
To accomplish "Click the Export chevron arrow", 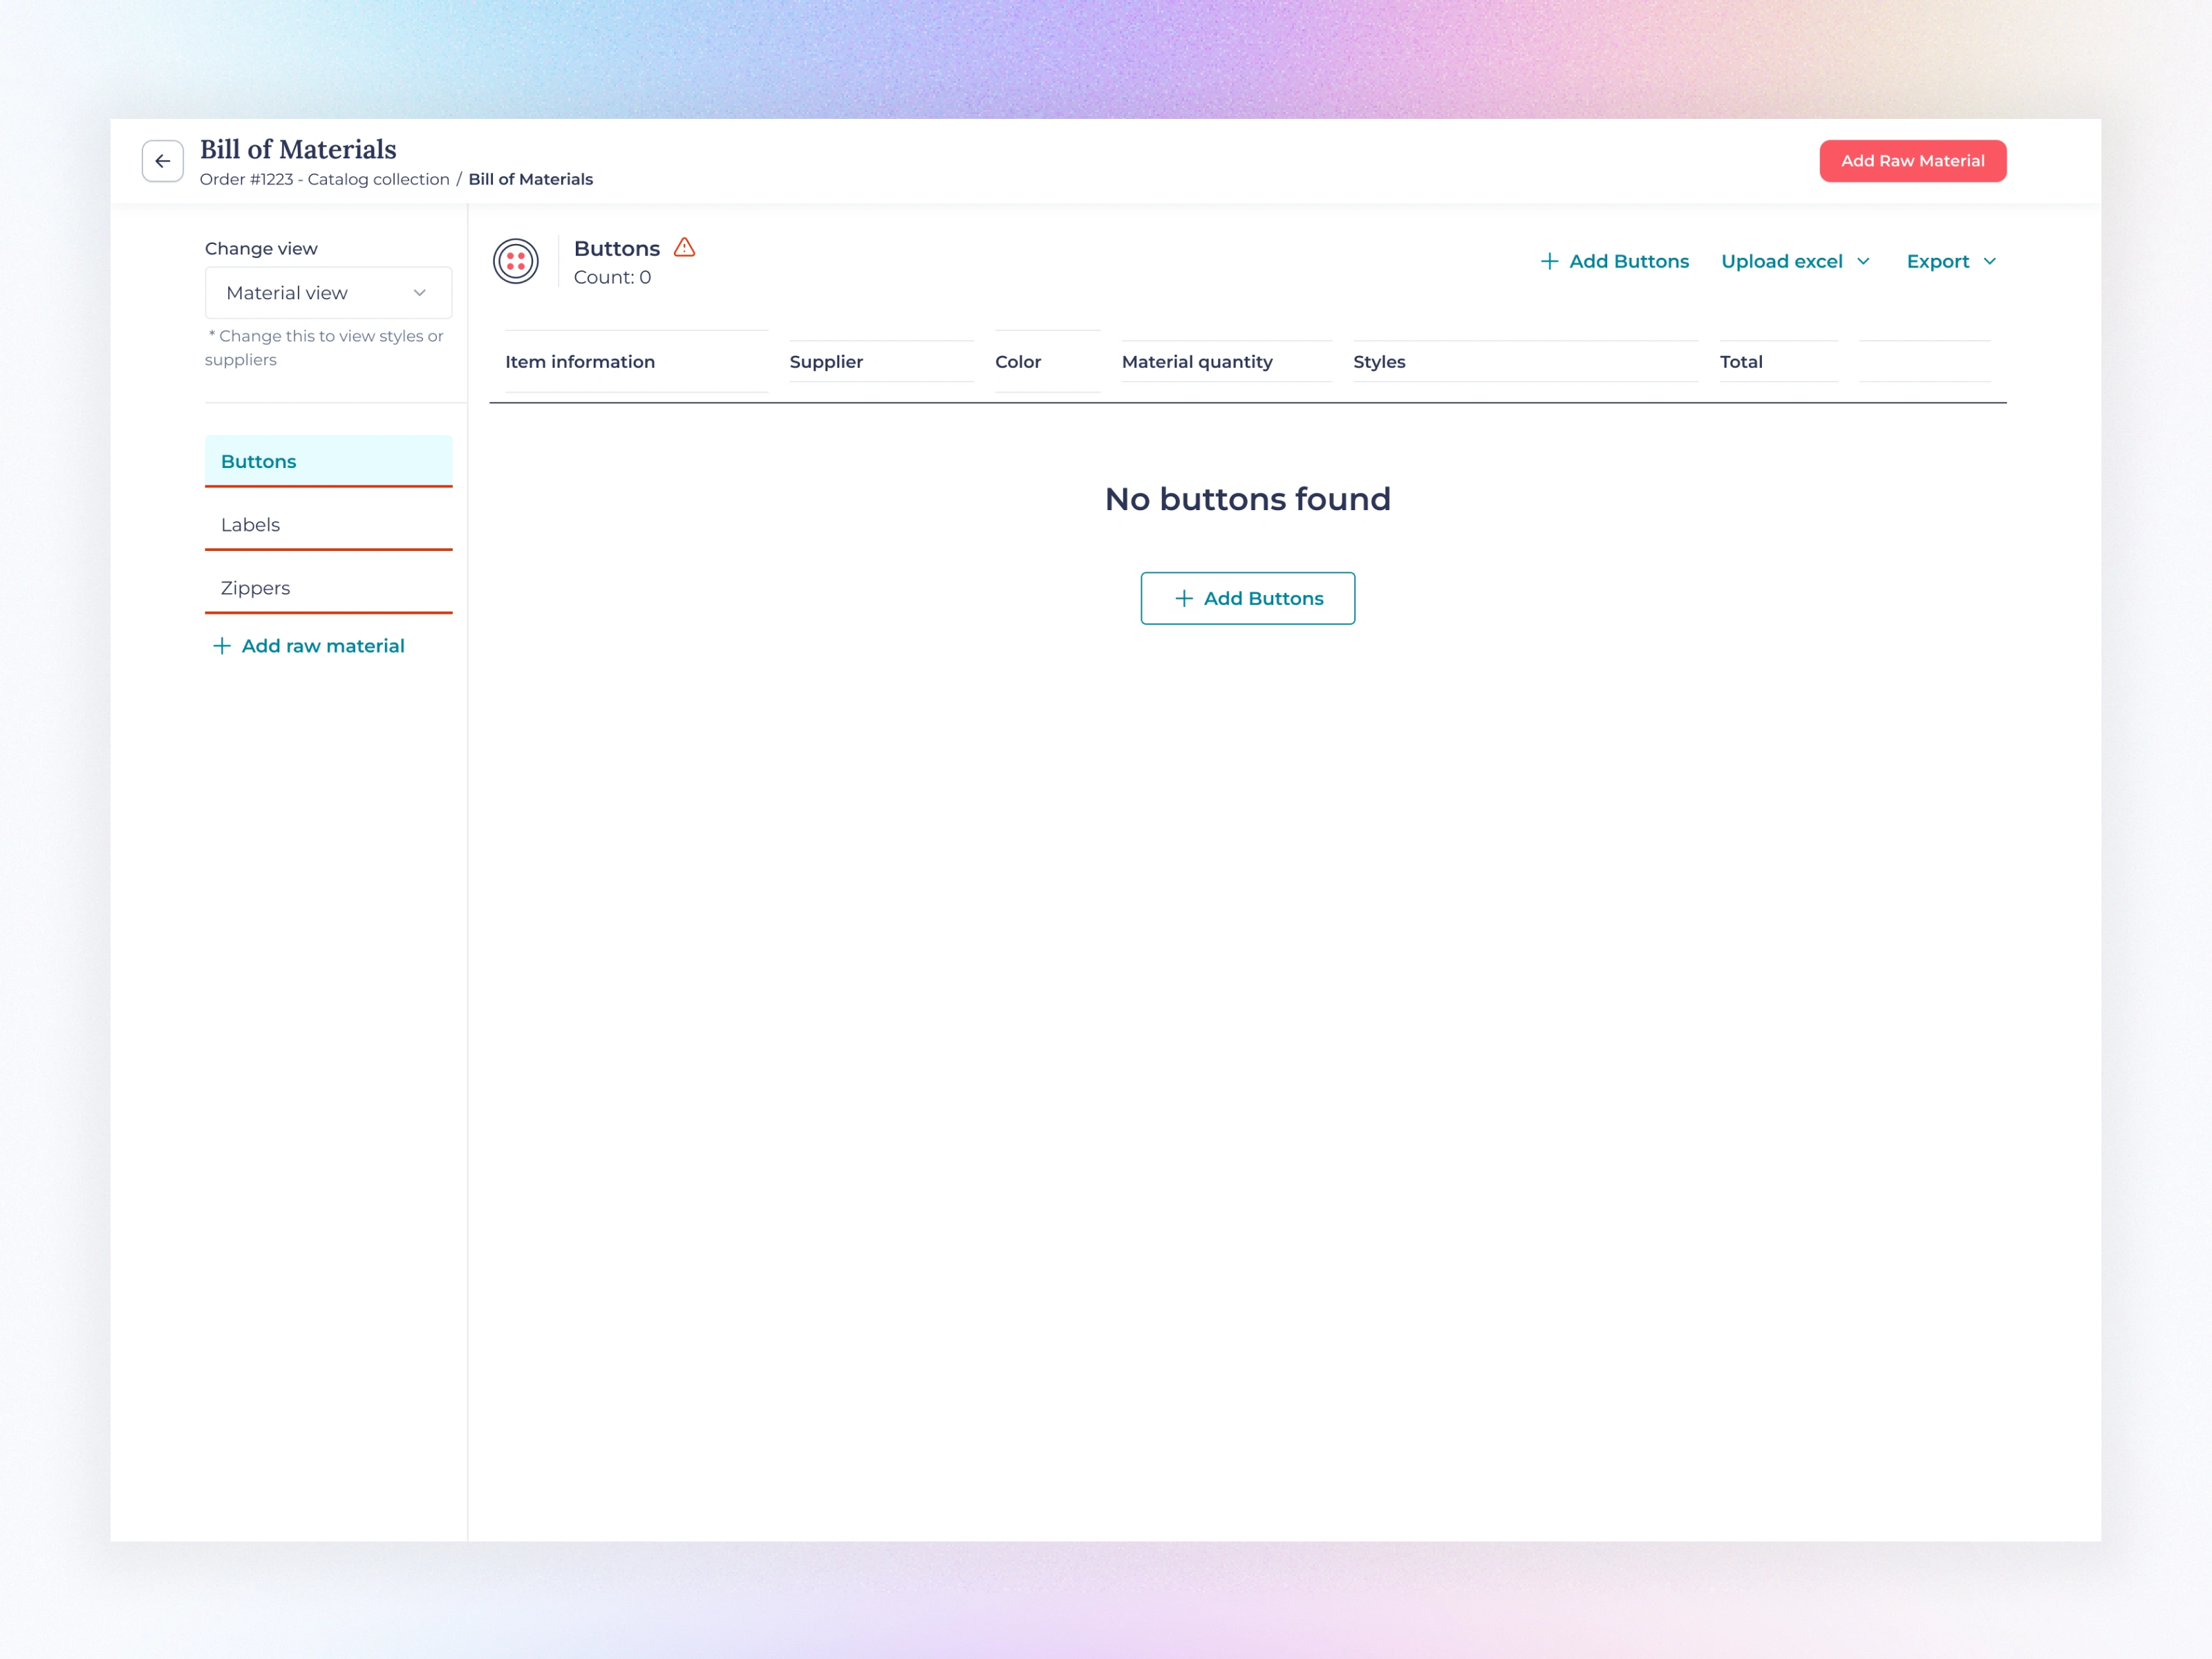I will (x=1990, y=261).
